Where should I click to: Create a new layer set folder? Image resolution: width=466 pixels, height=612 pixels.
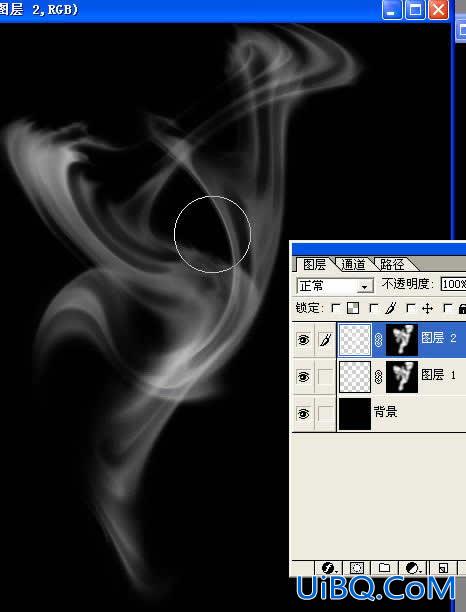coord(384,568)
